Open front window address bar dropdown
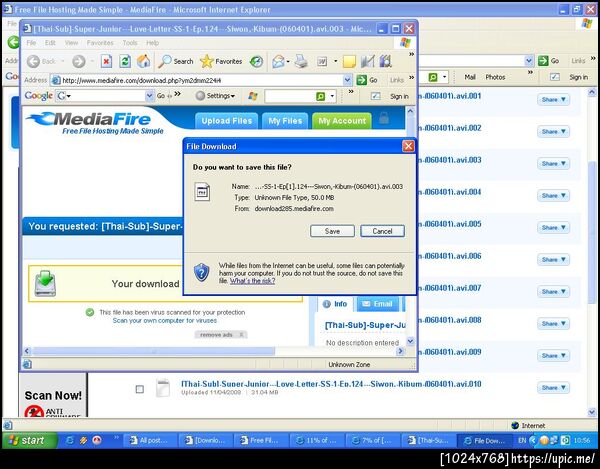This screenshot has height=469, width=600. click(347, 80)
